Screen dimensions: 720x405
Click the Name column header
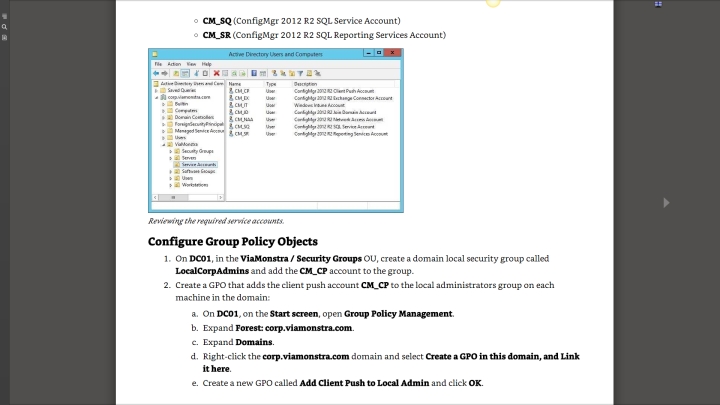pos(236,84)
